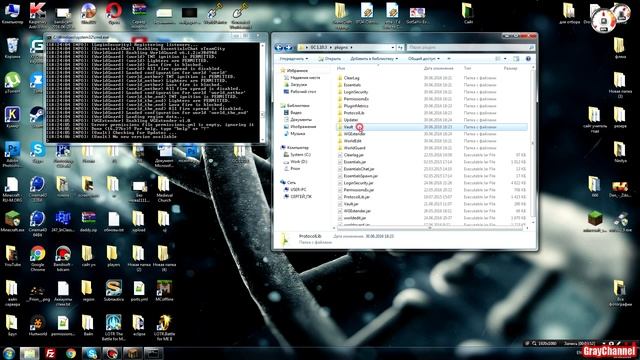Select the LoginSecurity.jar file
Viewport: 640px width, 360px height.
[x=358, y=183]
